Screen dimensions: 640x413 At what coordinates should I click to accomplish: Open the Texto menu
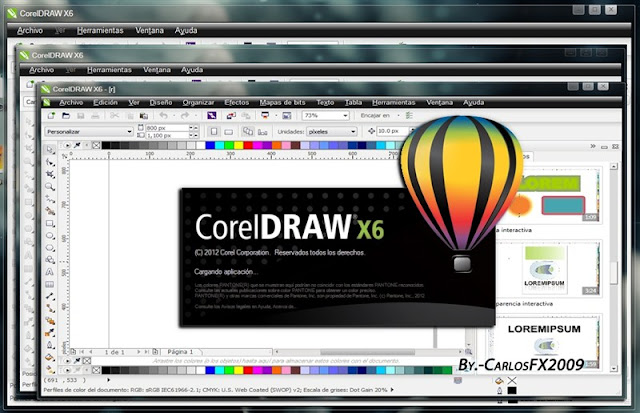tap(325, 102)
